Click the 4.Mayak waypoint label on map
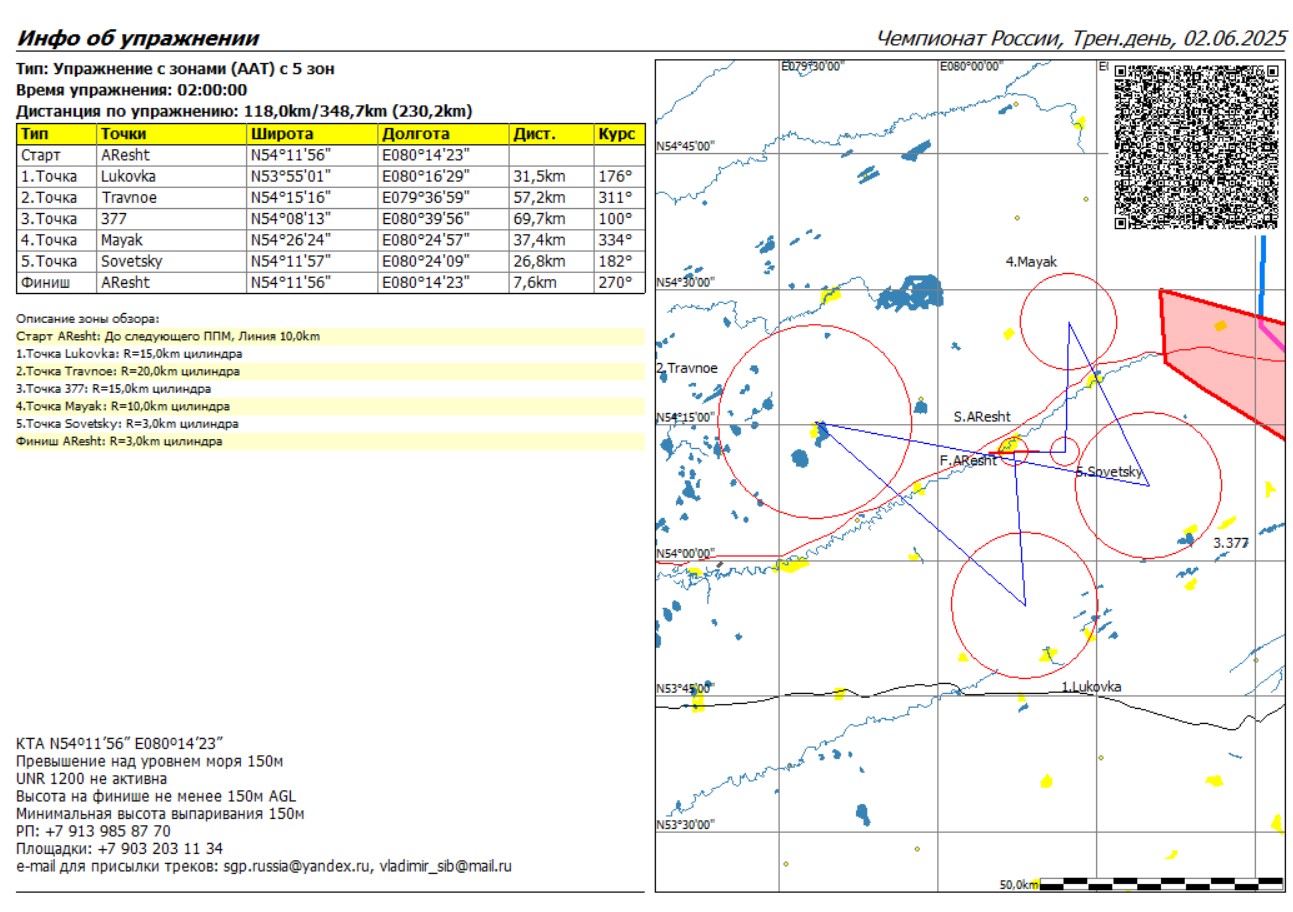Screen dimensions: 1293x912 (x=1031, y=262)
